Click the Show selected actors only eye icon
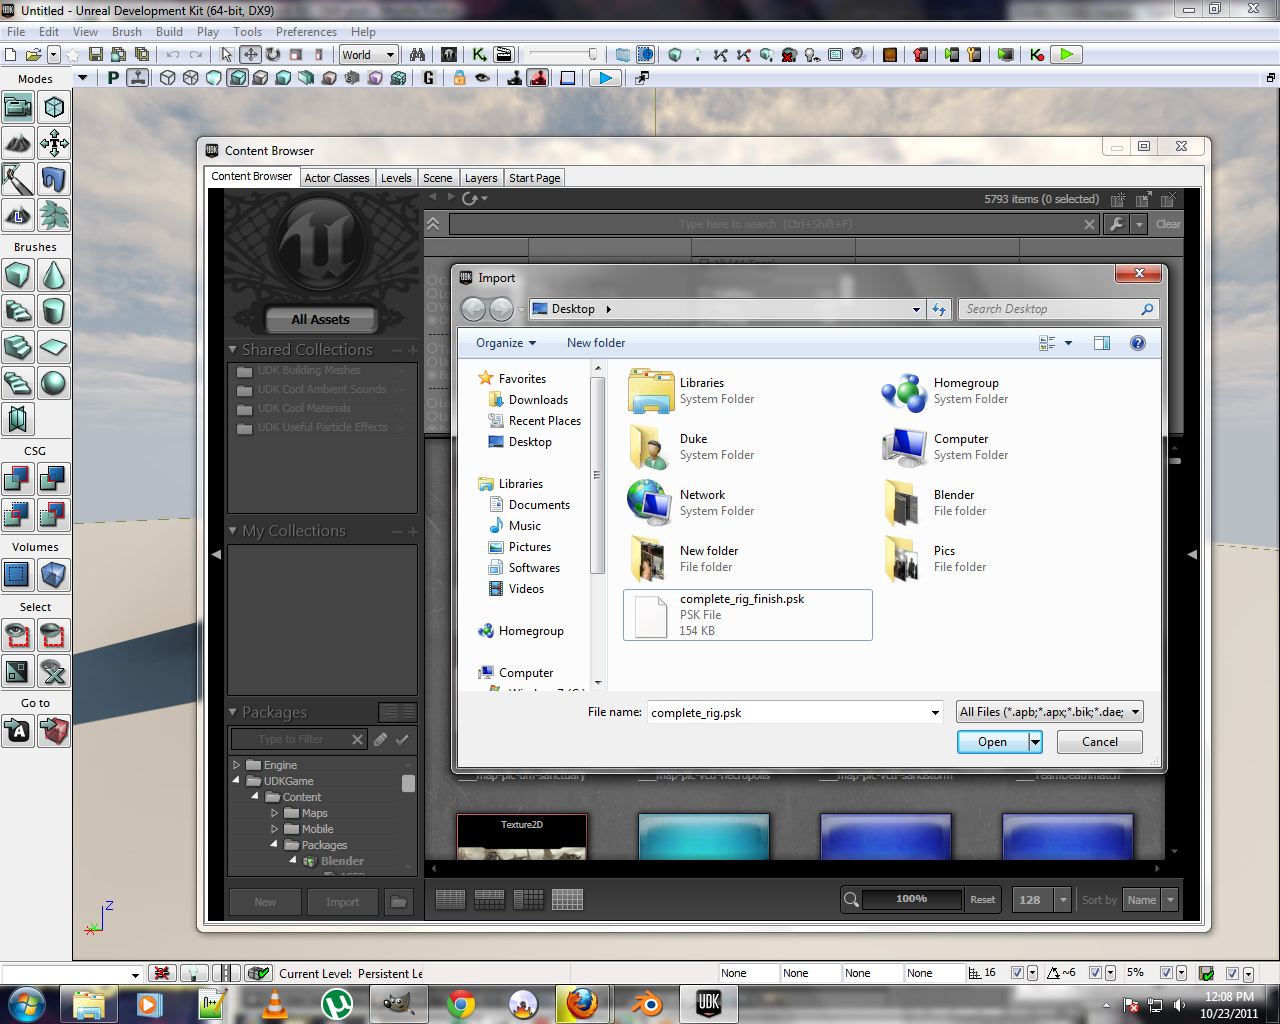The image size is (1280, 1024). coord(18,635)
